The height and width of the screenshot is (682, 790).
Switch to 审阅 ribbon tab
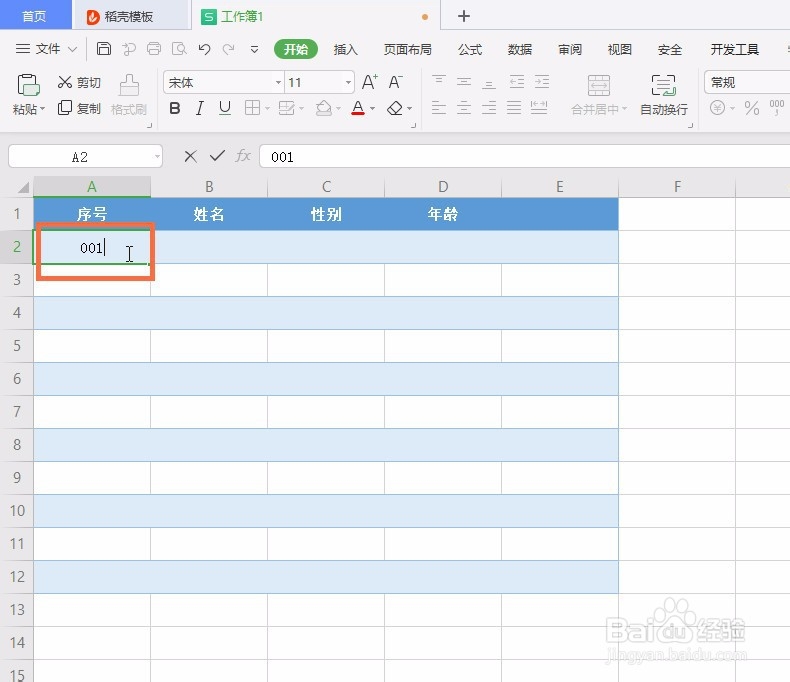(x=570, y=49)
